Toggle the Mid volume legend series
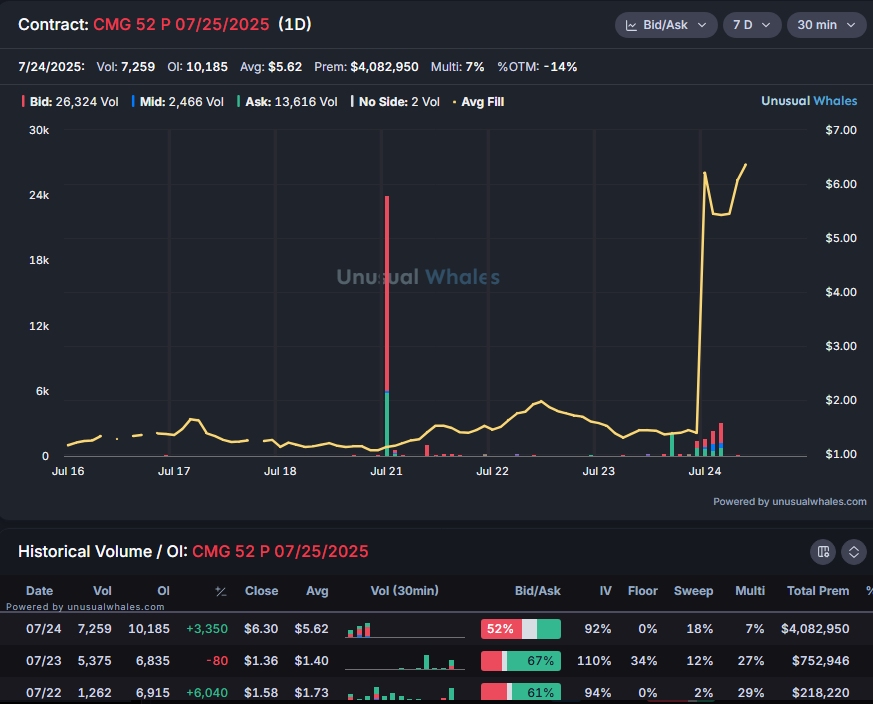Viewport: 873px width, 704px height. pos(178,102)
